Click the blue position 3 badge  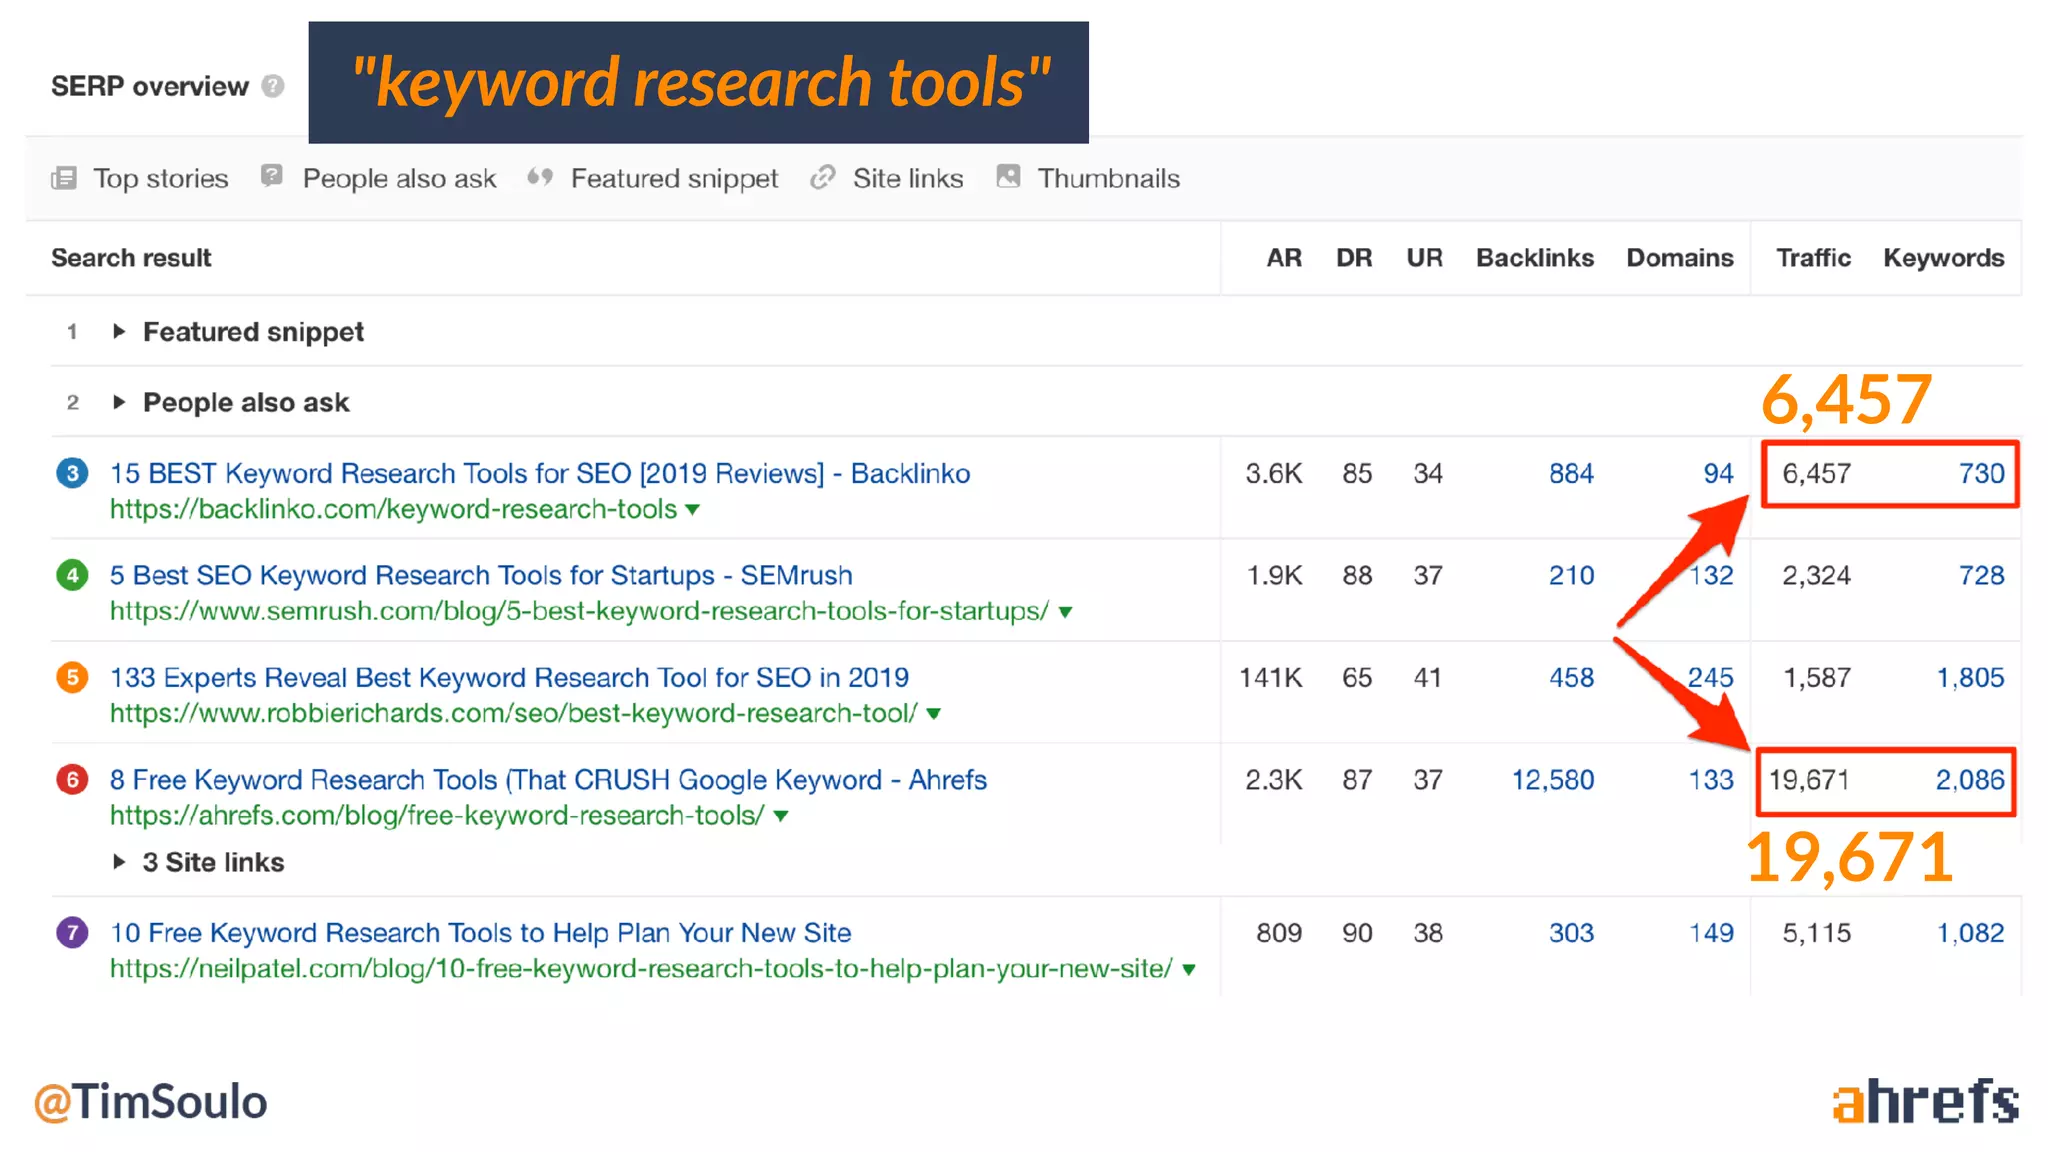(72, 473)
